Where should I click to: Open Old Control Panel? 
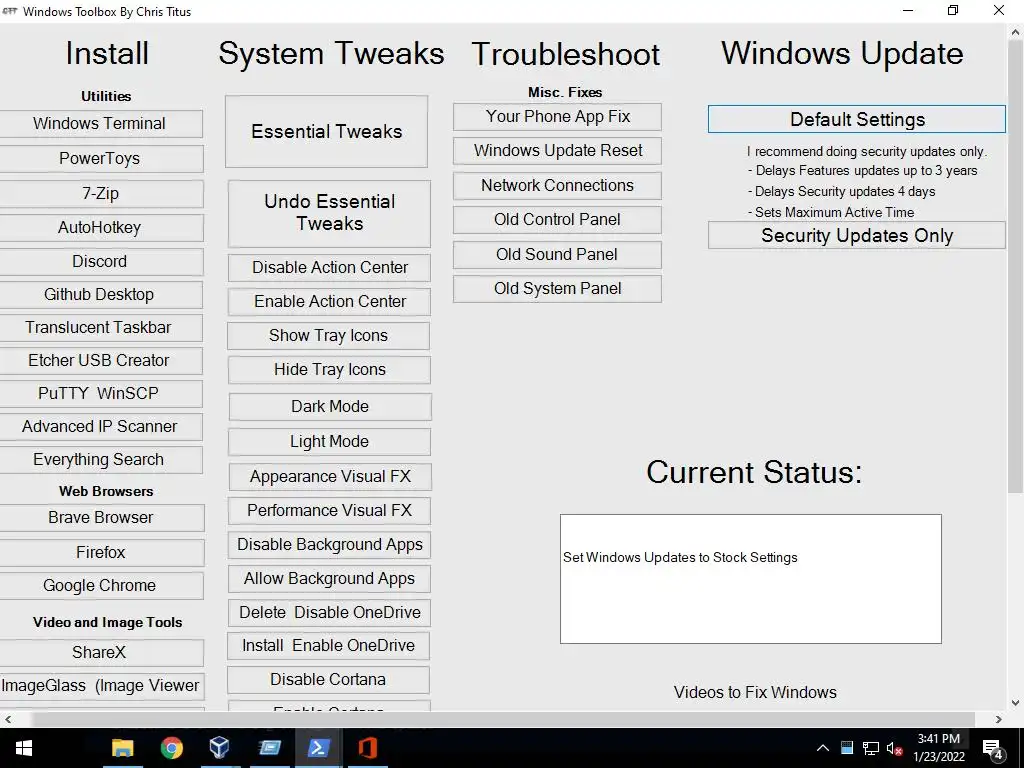coord(557,219)
